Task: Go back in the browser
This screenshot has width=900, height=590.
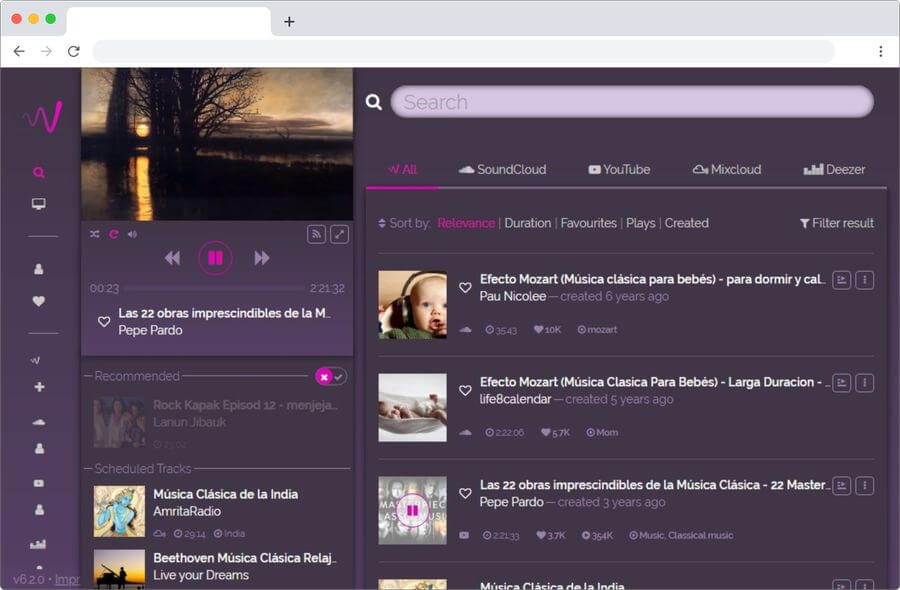Action: pyautogui.click(x=19, y=51)
